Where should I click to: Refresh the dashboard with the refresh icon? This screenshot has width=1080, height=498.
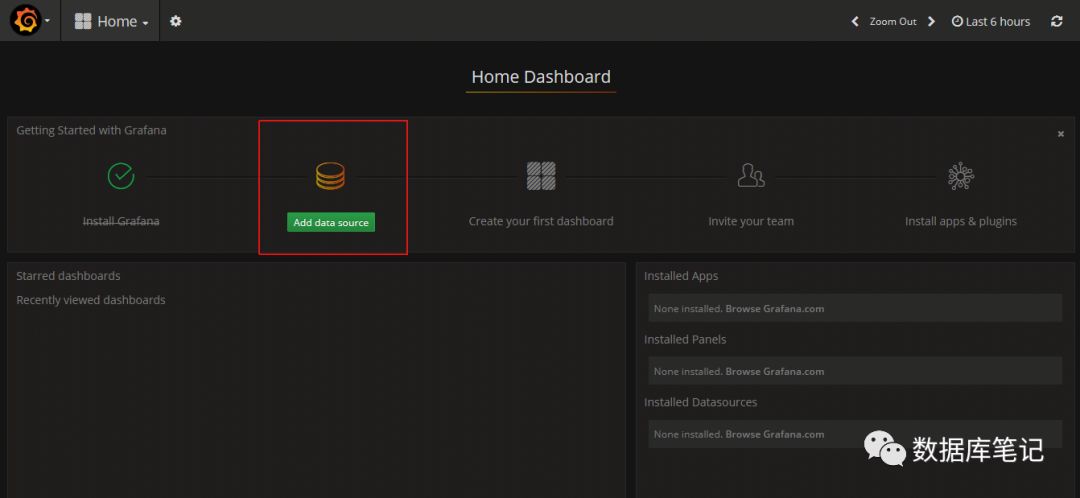pos(1056,21)
